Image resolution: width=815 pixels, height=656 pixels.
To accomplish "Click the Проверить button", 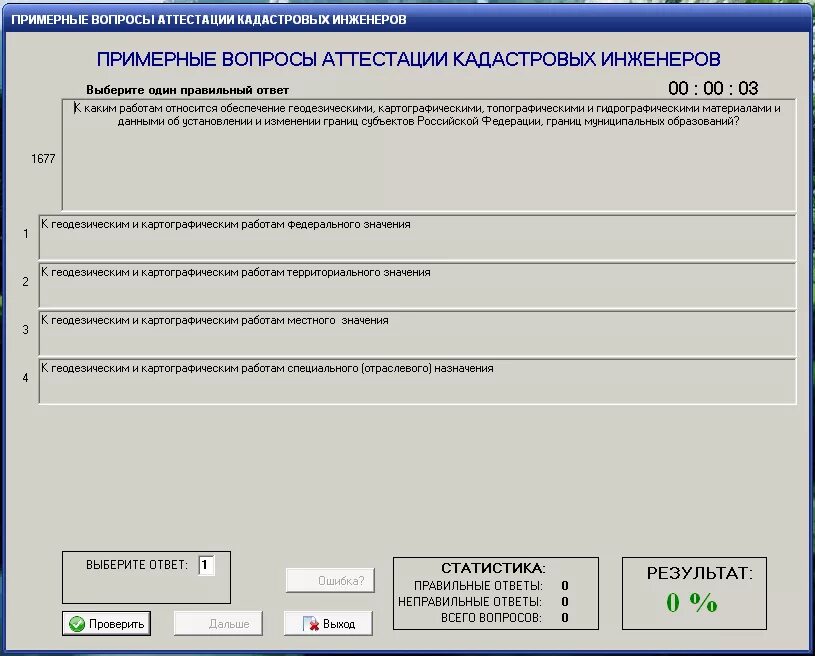I will [x=106, y=623].
